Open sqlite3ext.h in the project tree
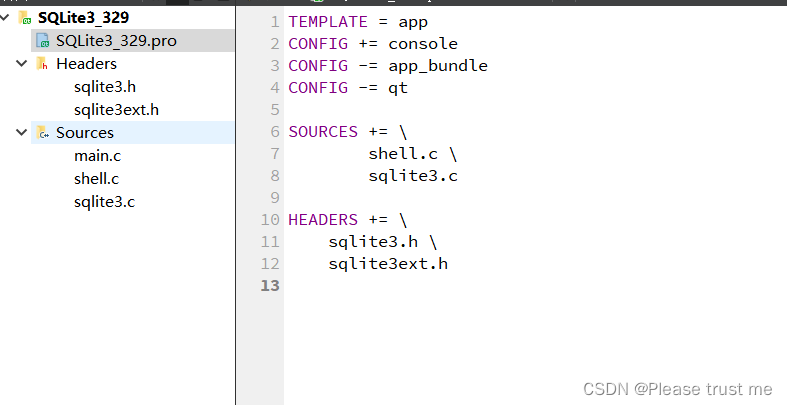This screenshot has height=405, width=787. pos(116,110)
